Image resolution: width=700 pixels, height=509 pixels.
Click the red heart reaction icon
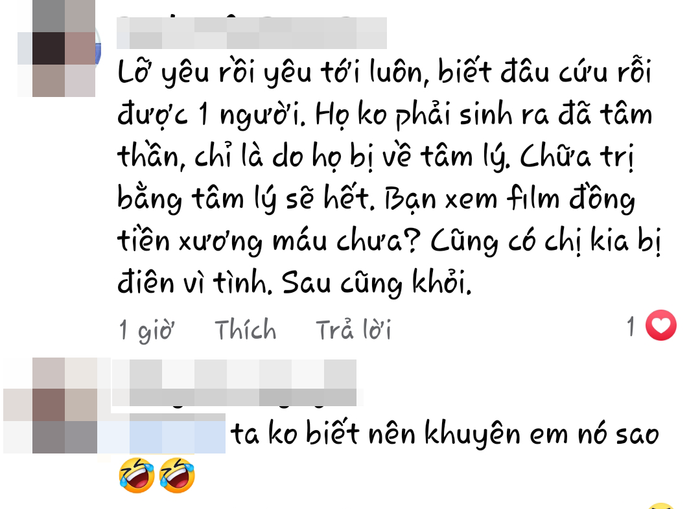(x=661, y=325)
